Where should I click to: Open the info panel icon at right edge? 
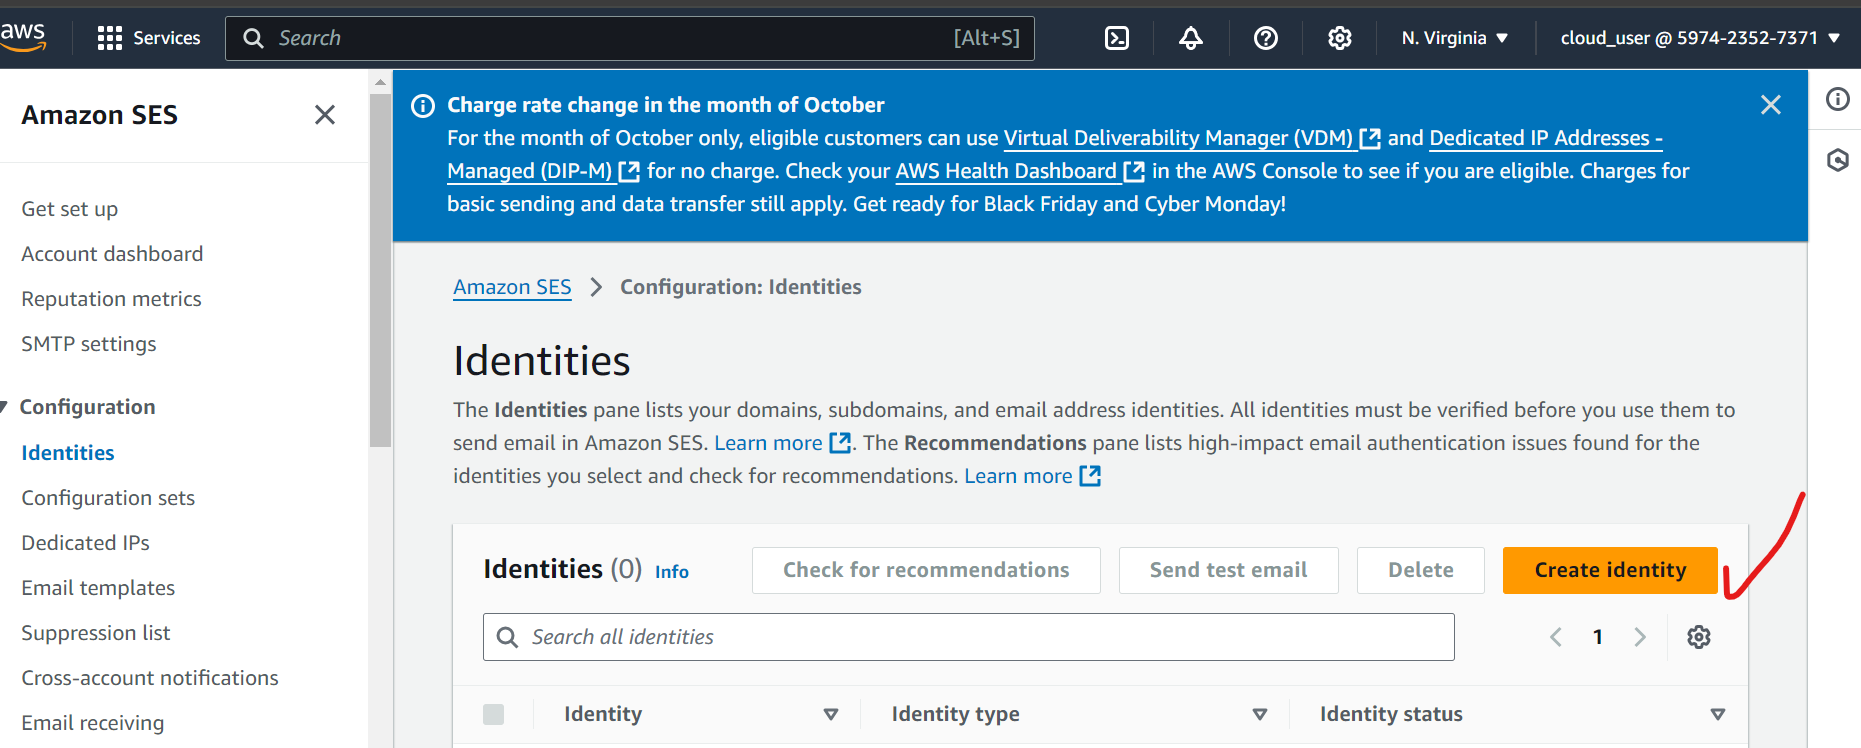click(1837, 99)
